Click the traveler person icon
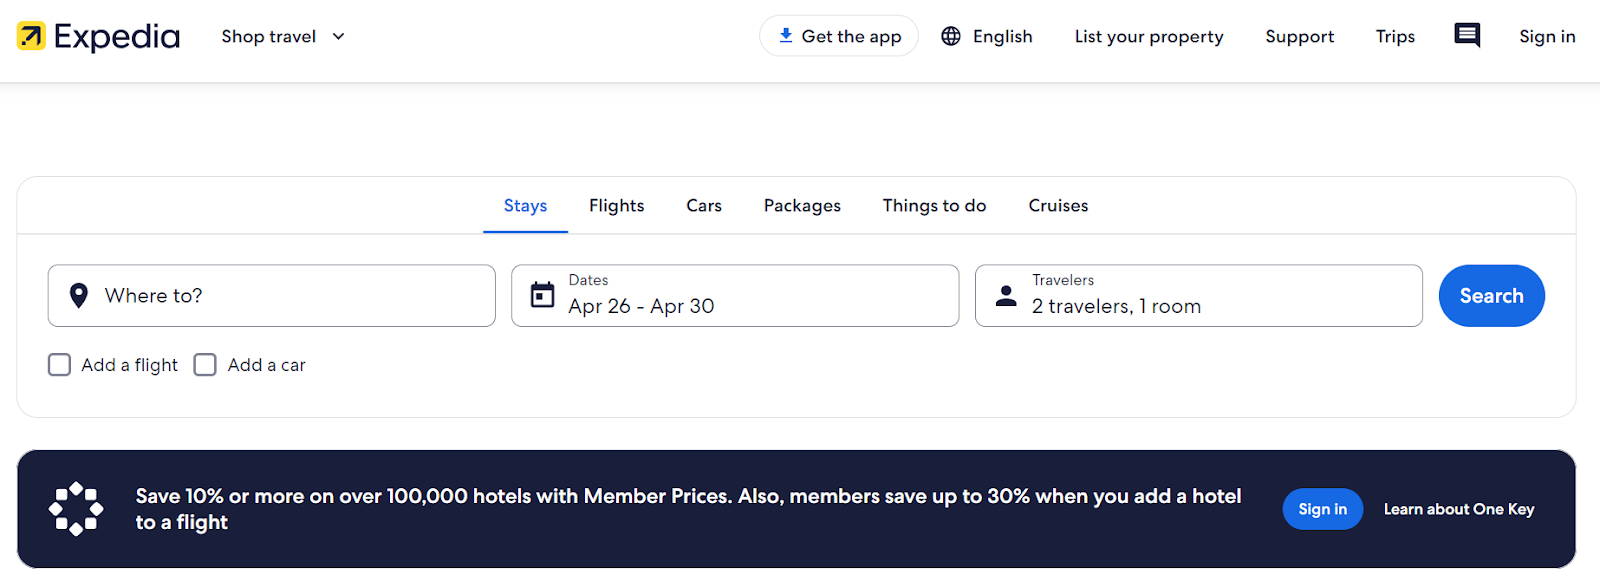This screenshot has width=1600, height=581. (1005, 295)
